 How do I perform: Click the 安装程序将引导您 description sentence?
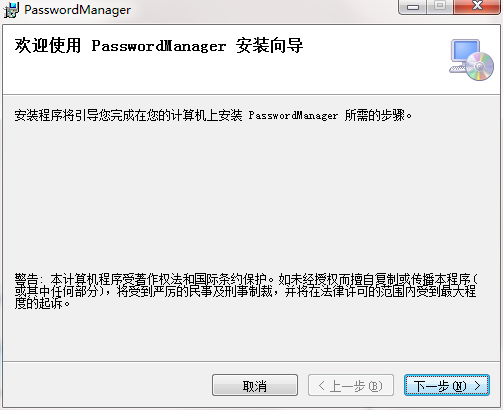tap(213, 115)
